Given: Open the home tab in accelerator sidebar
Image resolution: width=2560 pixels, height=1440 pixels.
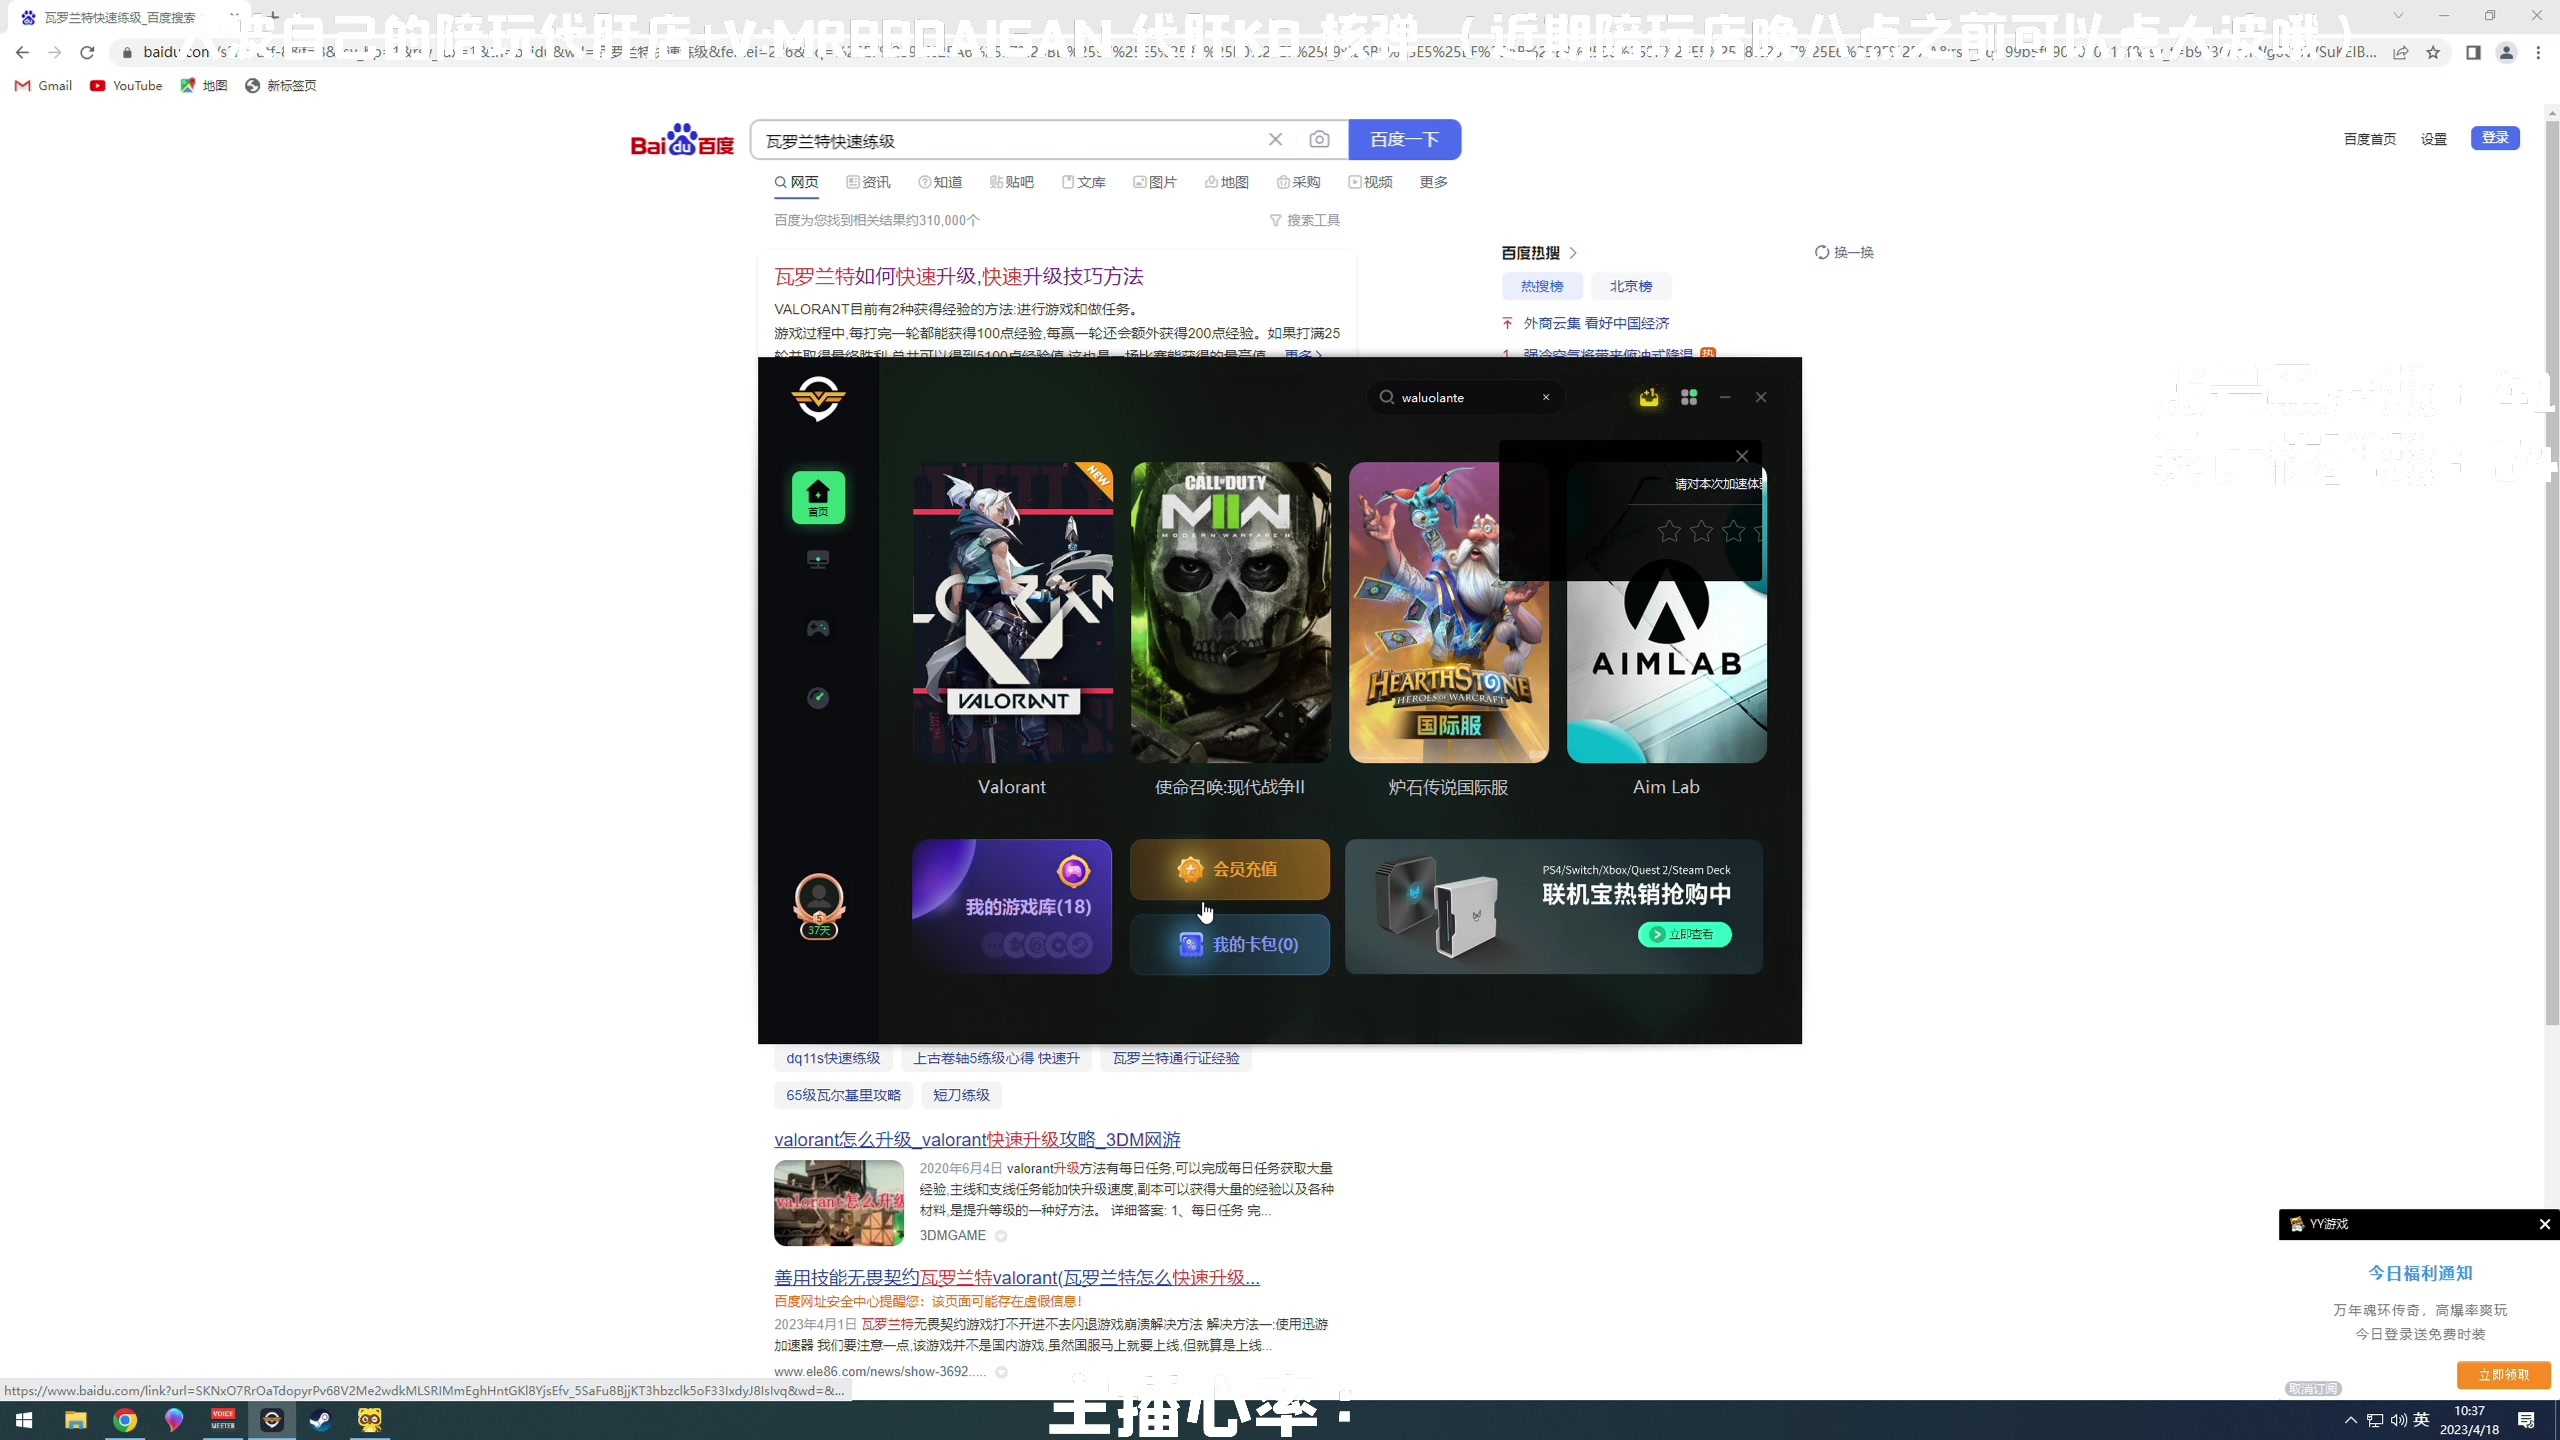Looking at the screenshot, I should [818, 497].
